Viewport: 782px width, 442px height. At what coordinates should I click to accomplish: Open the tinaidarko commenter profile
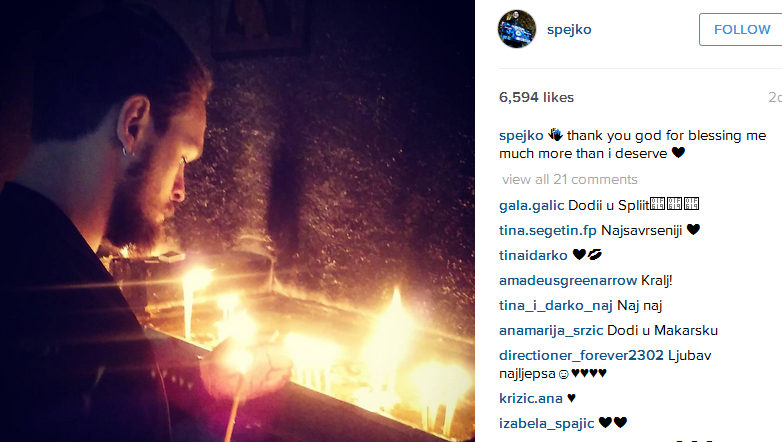(533, 255)
